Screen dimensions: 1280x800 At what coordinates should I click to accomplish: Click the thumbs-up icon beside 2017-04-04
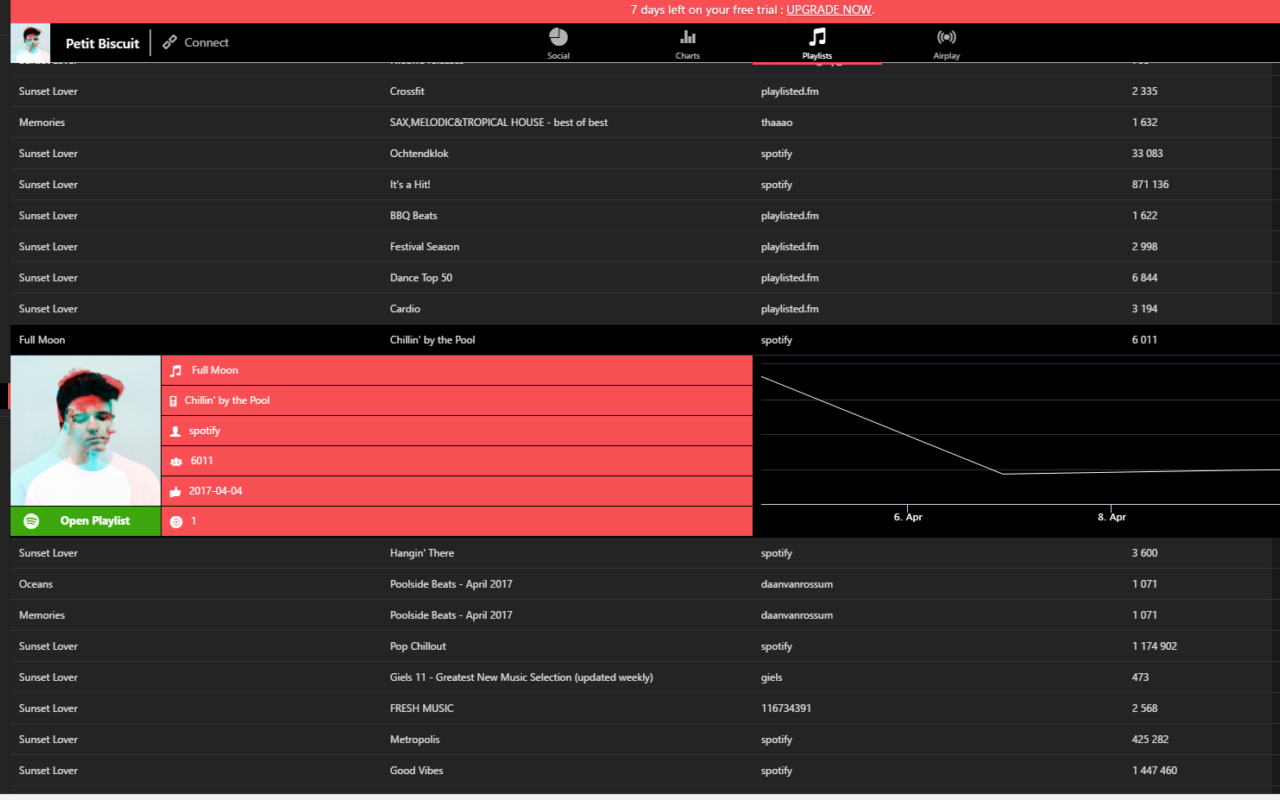176,491
